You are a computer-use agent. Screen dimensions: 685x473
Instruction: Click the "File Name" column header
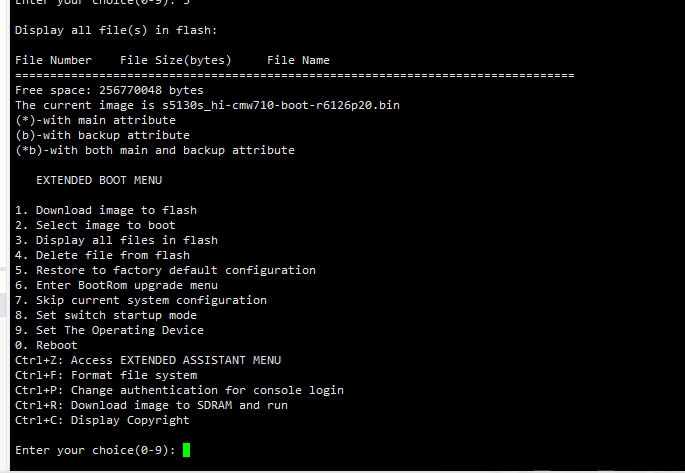(298, 60)
